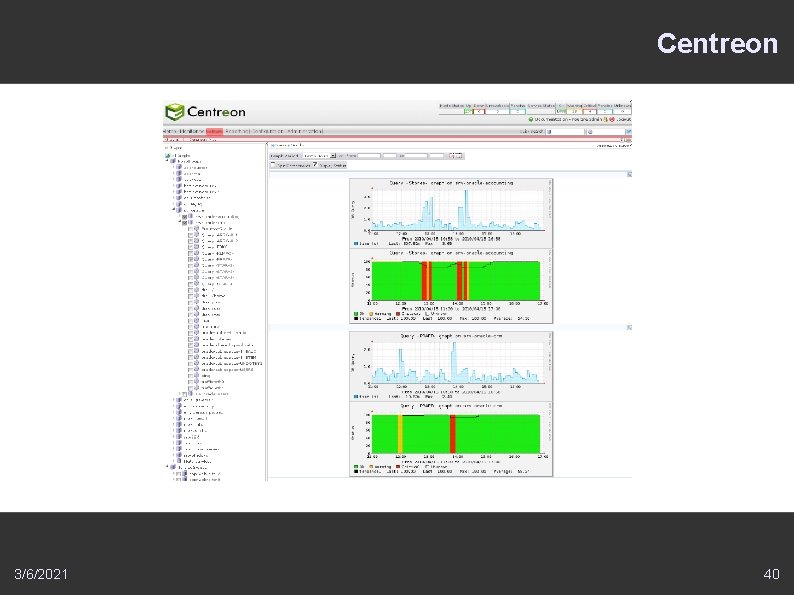The image size is (794, 595).
Task: Toggle the Display Status checkbox
Action: [x=315, y=165]
